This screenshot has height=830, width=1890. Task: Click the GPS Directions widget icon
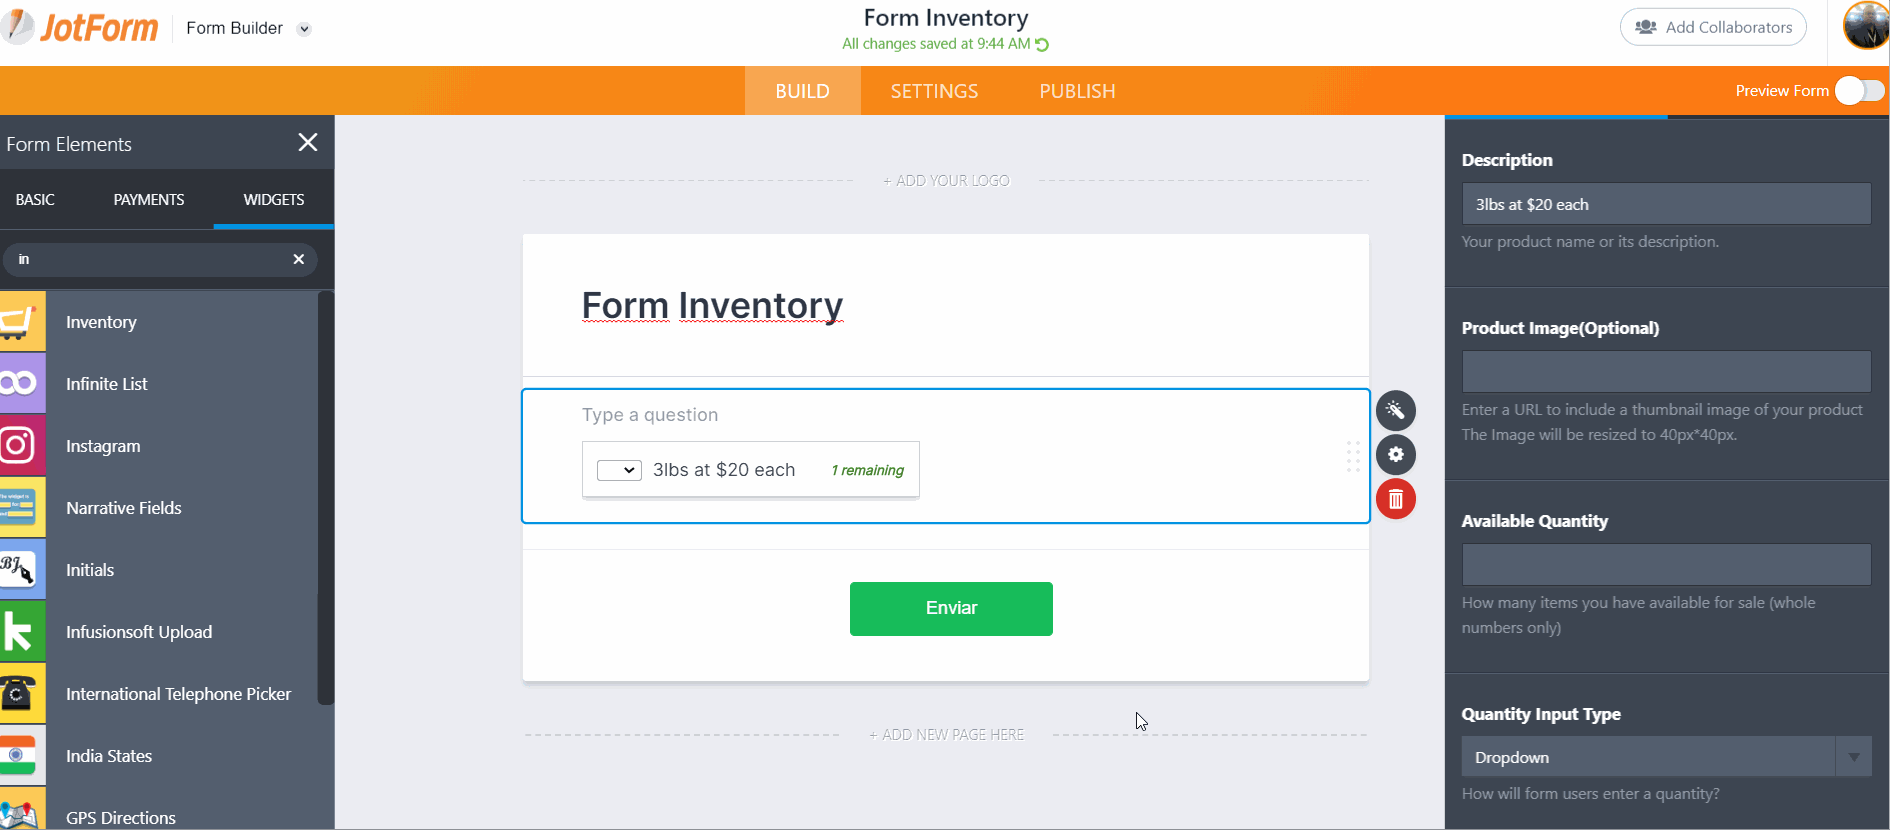22,812
